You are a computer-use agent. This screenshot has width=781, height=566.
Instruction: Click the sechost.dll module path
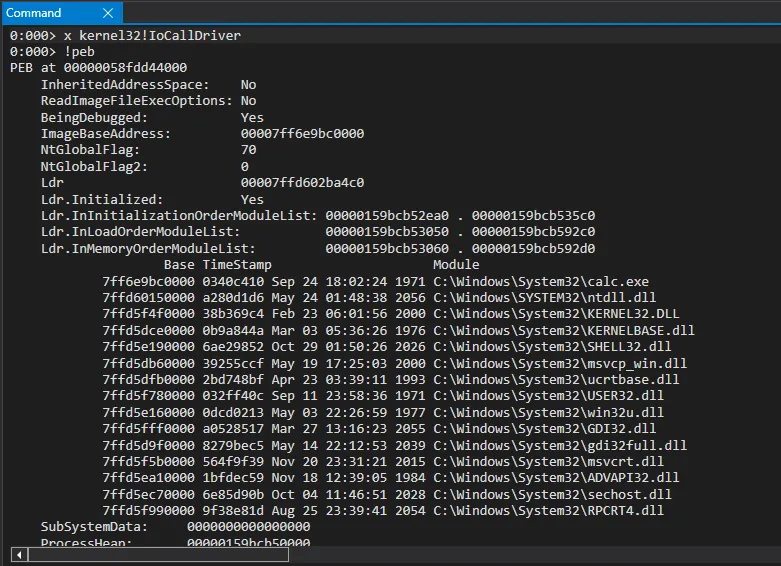(x=552, y=494)
